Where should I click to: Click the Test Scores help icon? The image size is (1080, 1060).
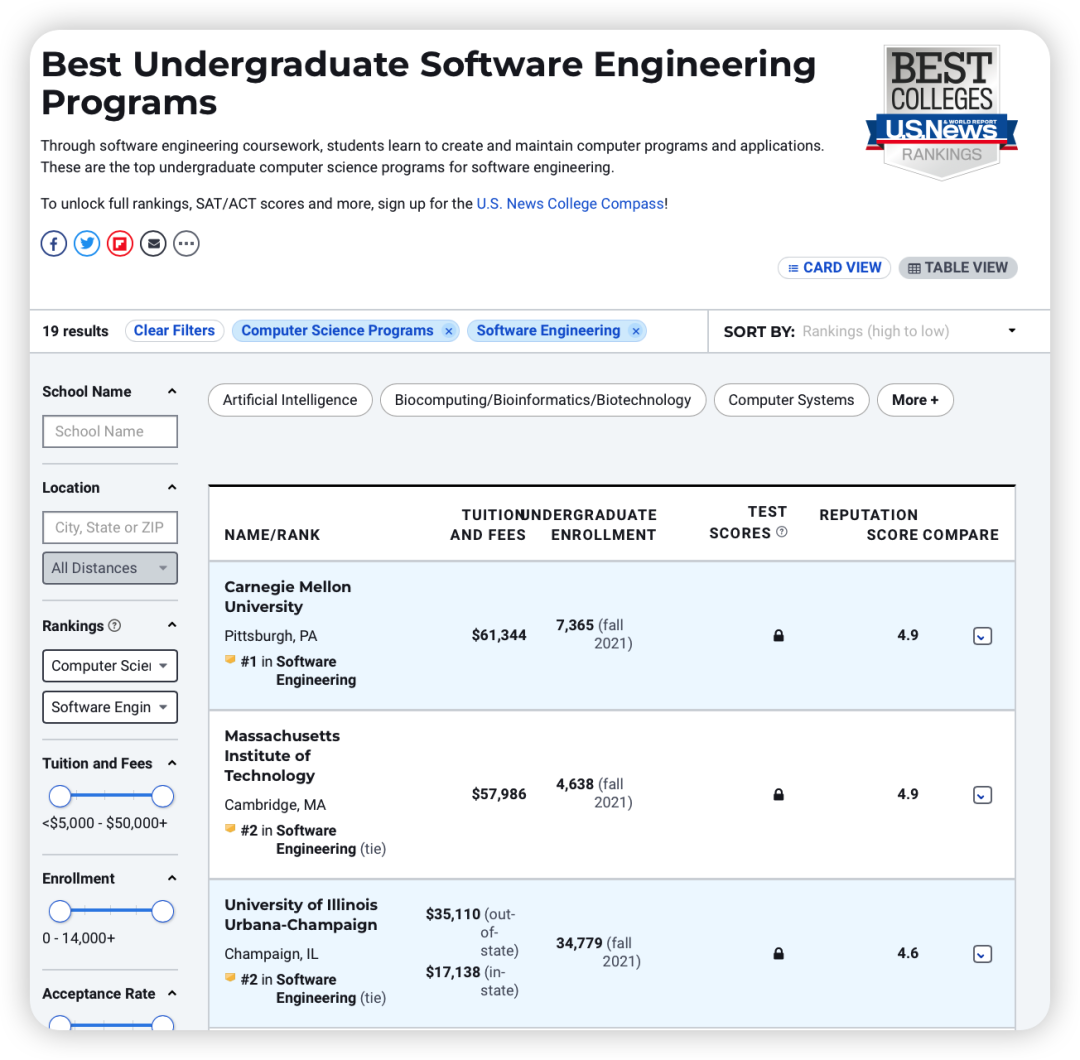click(782, 532)
